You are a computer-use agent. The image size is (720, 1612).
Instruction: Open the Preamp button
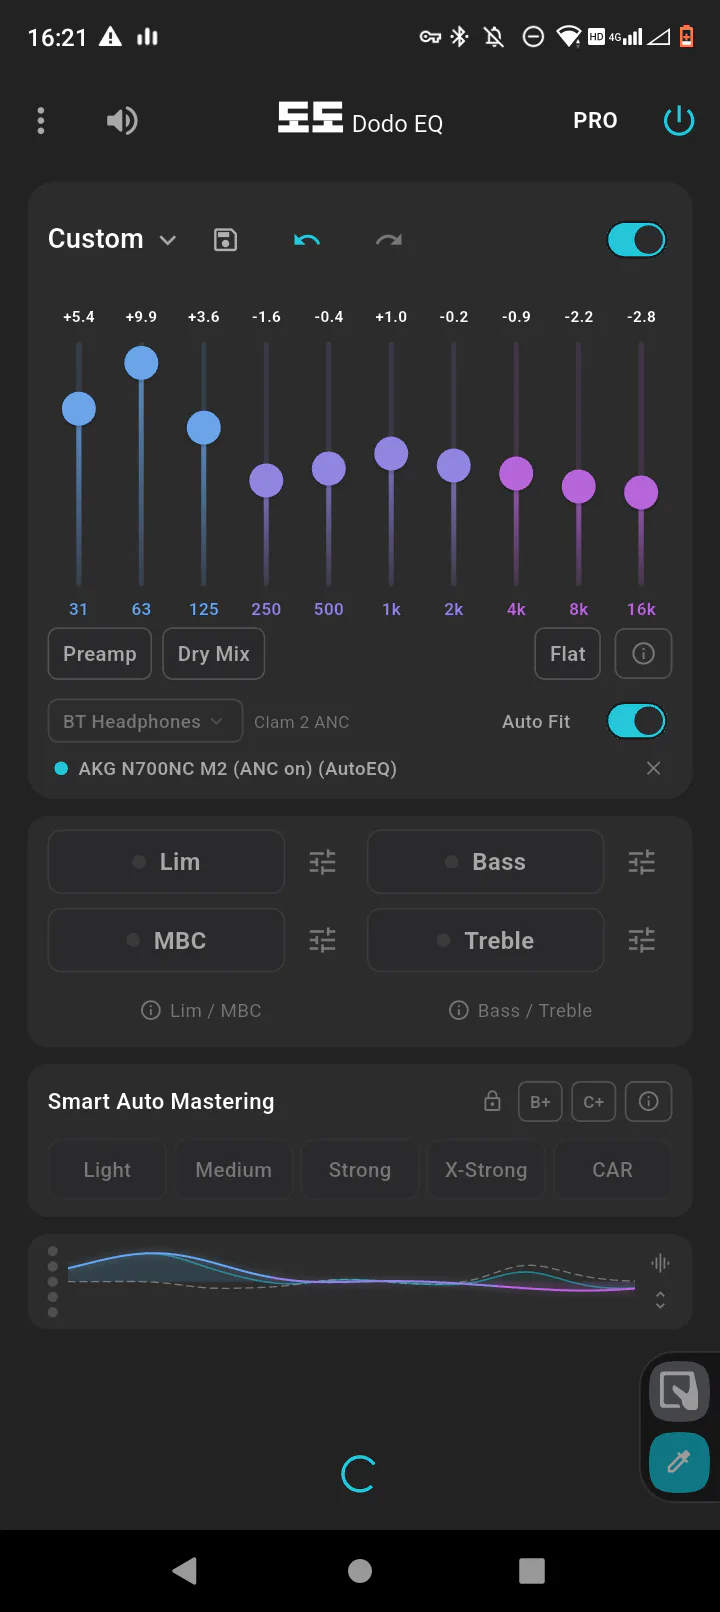100,654
